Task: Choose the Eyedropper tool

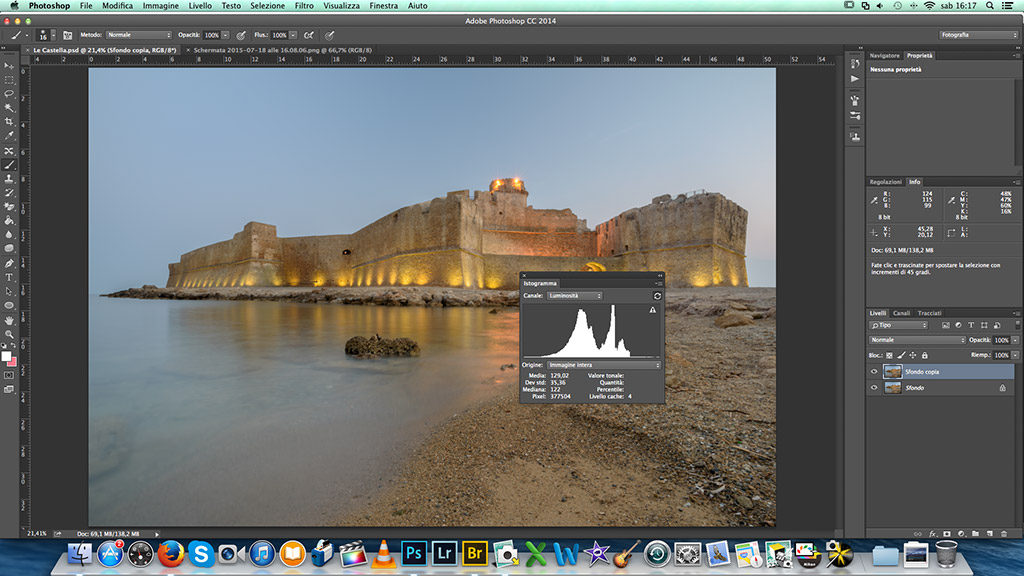Action: (x=9, y=136)
